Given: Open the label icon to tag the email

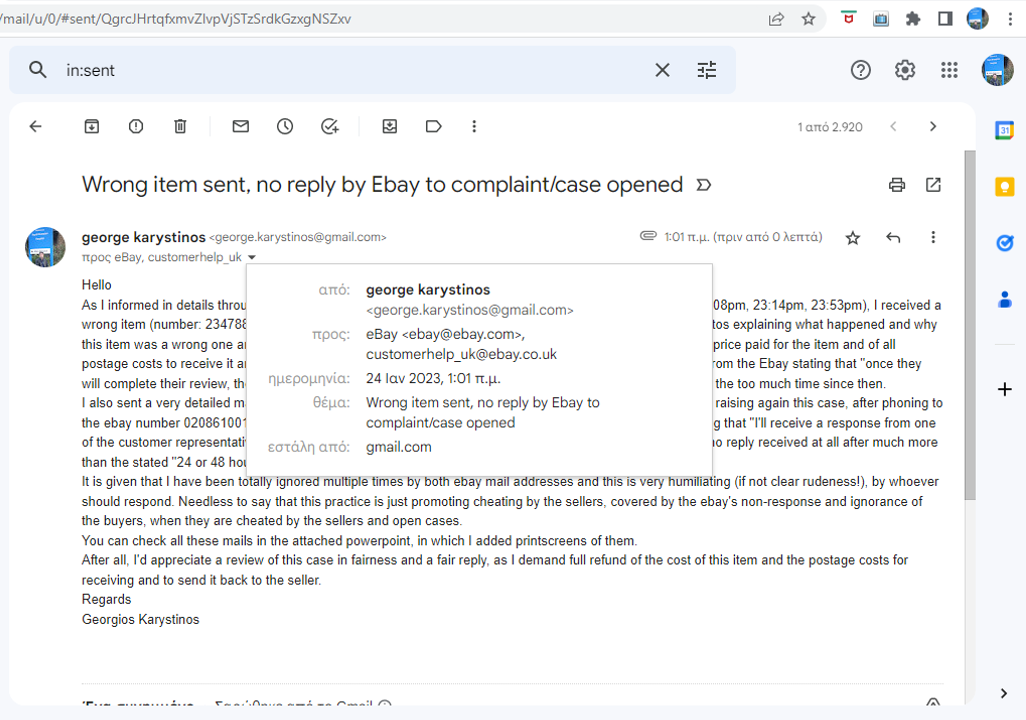Looking at the screenshot, I should (433, 126).
